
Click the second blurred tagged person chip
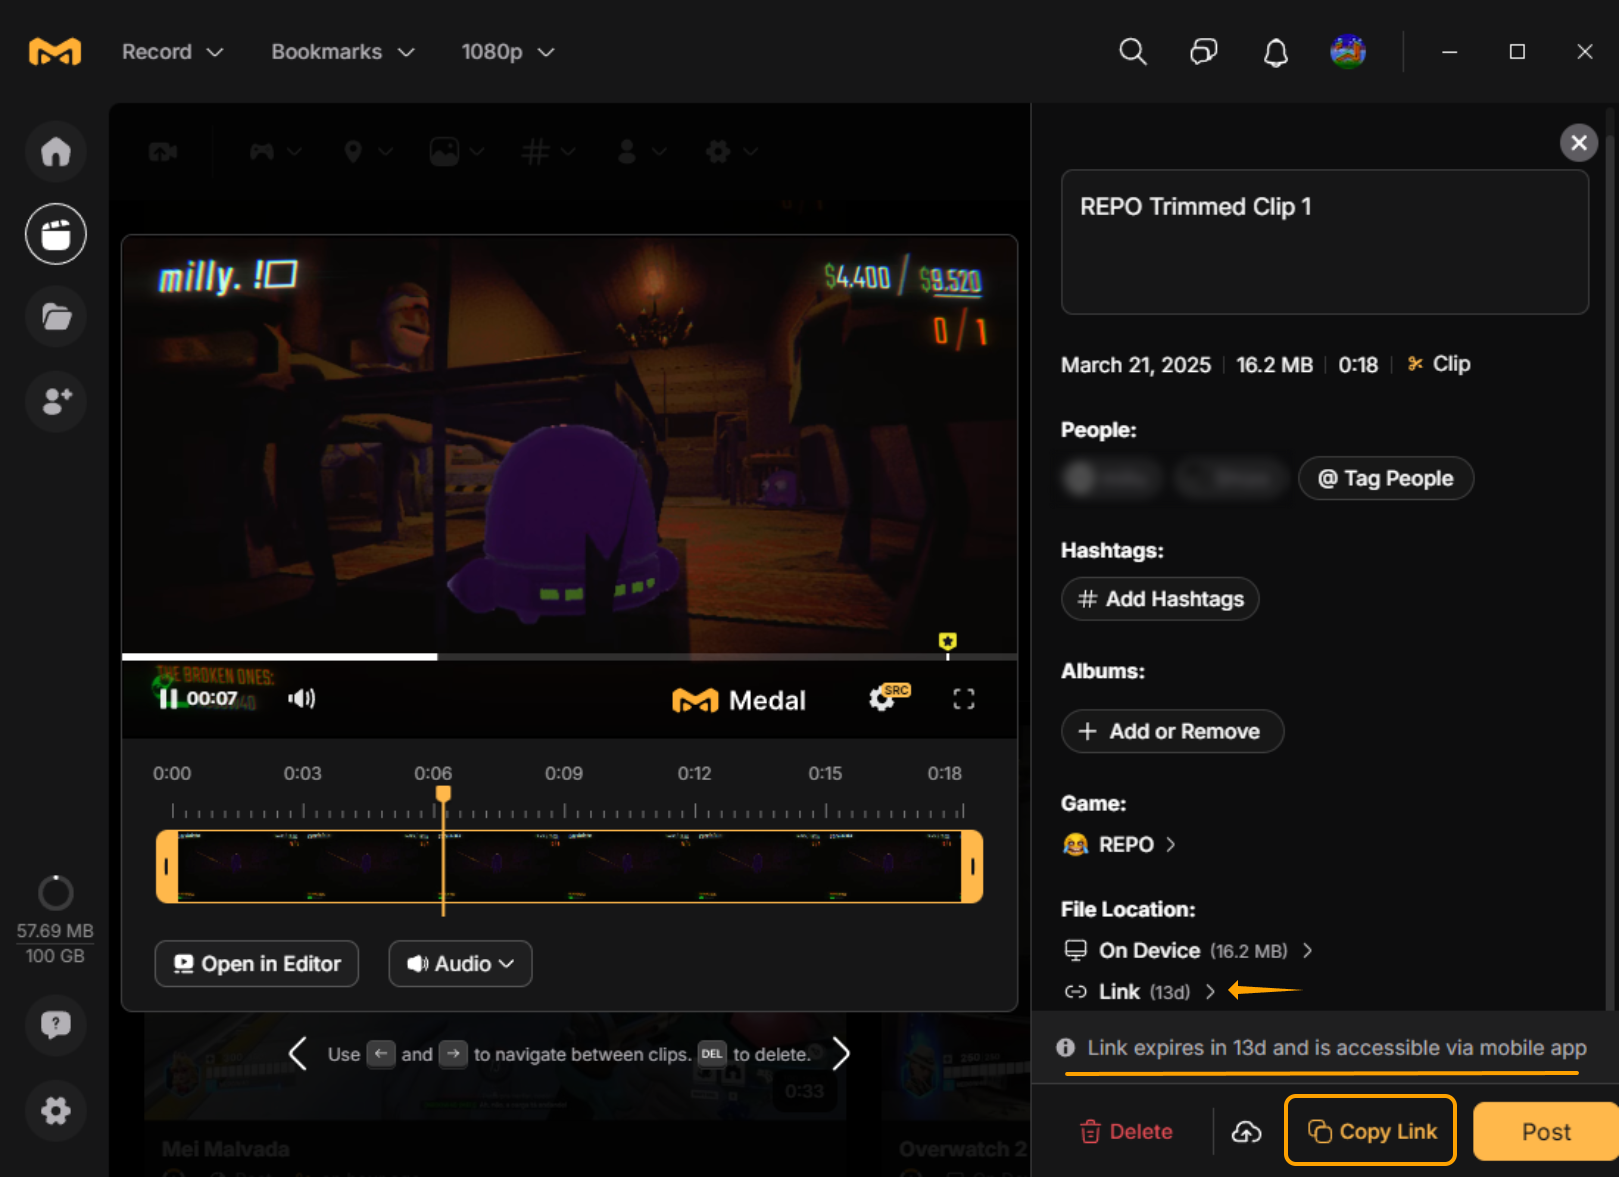point(1230,479)
